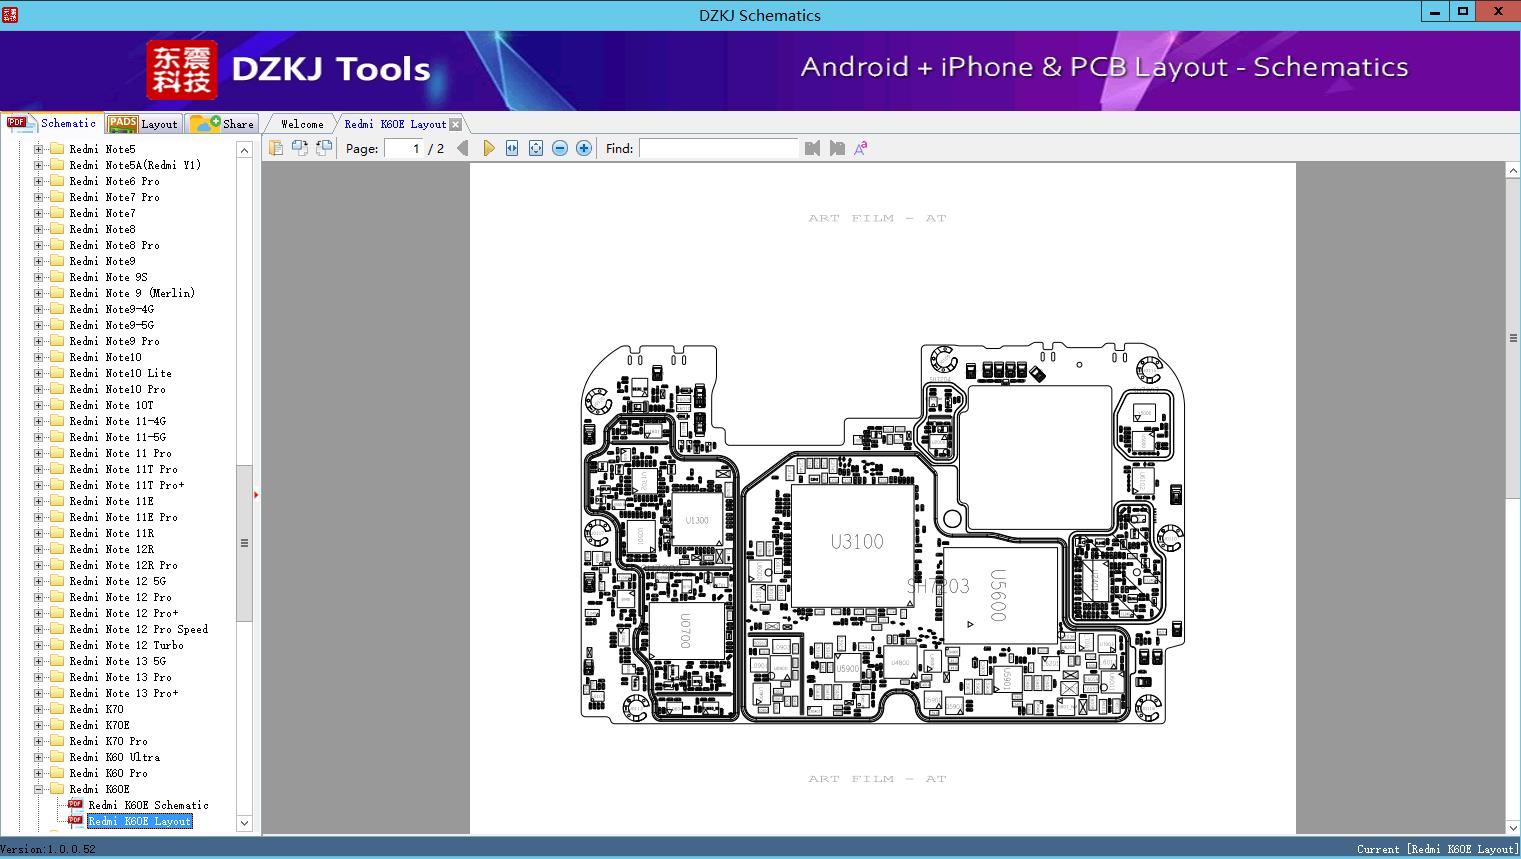Expand the Redmi Note10 Lite node
Screen dimensions: 1521x859
point(38,373)
